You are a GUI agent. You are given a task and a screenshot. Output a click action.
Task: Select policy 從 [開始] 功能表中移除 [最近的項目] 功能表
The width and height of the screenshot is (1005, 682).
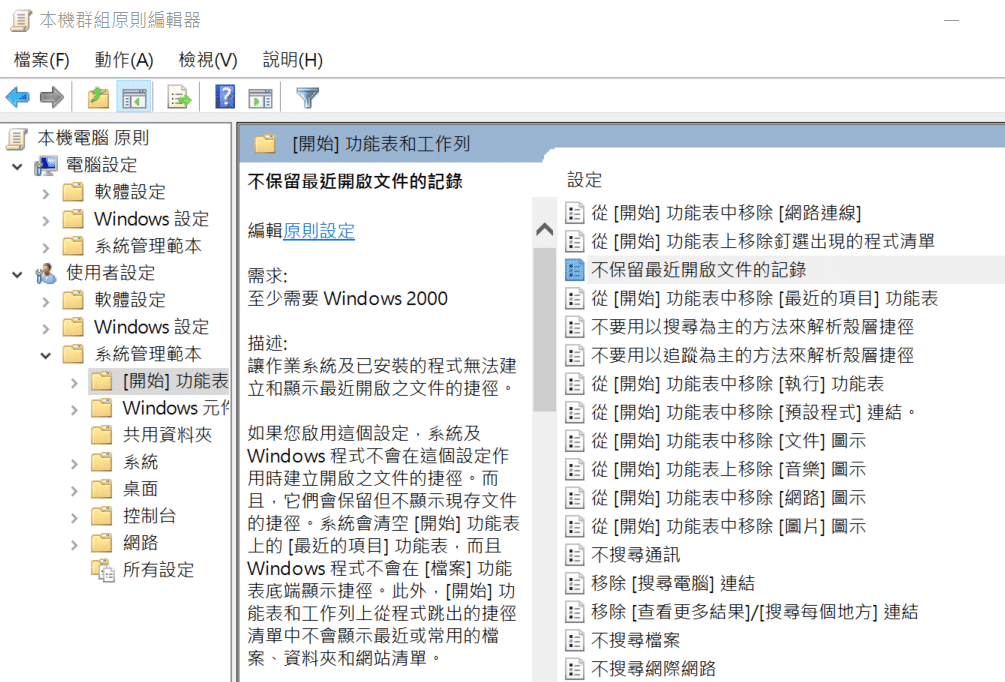764,298
